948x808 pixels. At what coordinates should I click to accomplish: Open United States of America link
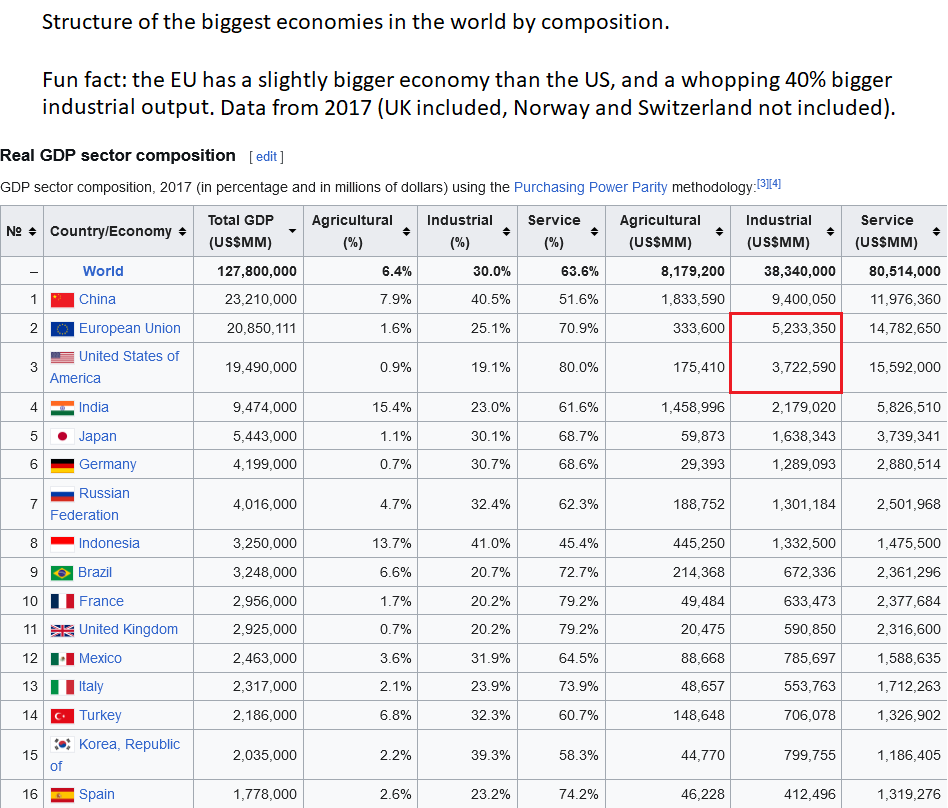115,367
